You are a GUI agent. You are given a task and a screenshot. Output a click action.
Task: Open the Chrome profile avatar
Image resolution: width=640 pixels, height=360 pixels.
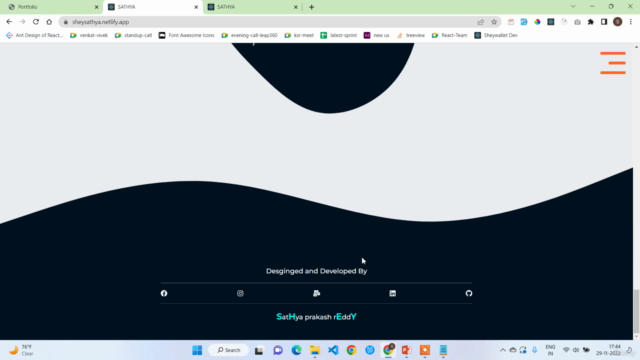click(618, 22)
